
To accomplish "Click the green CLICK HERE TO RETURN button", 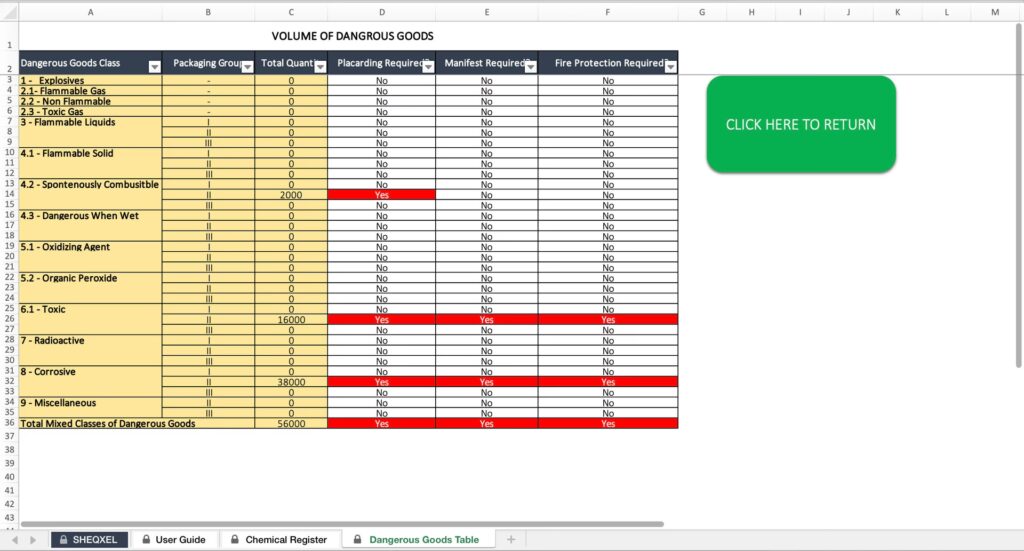I will pyautogui.click(x=801, y=125).
